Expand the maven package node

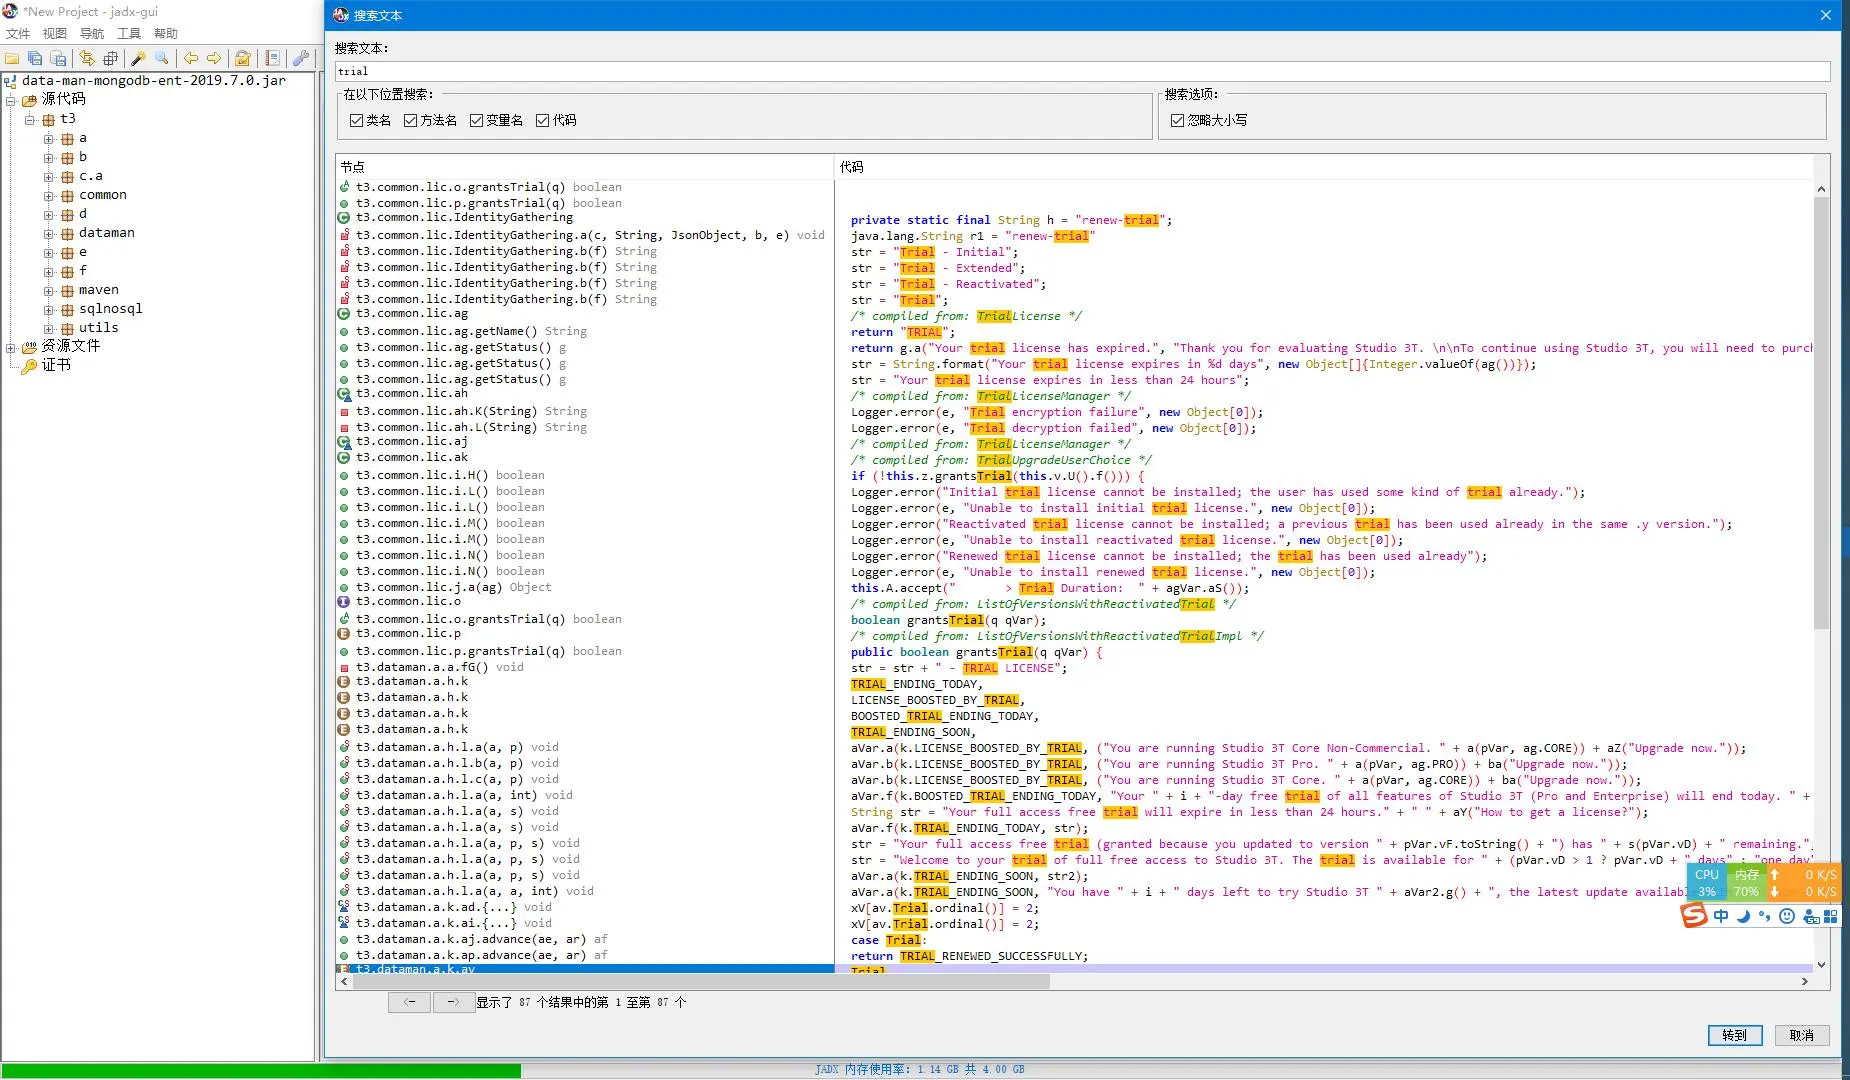click(x=48, y=291)
